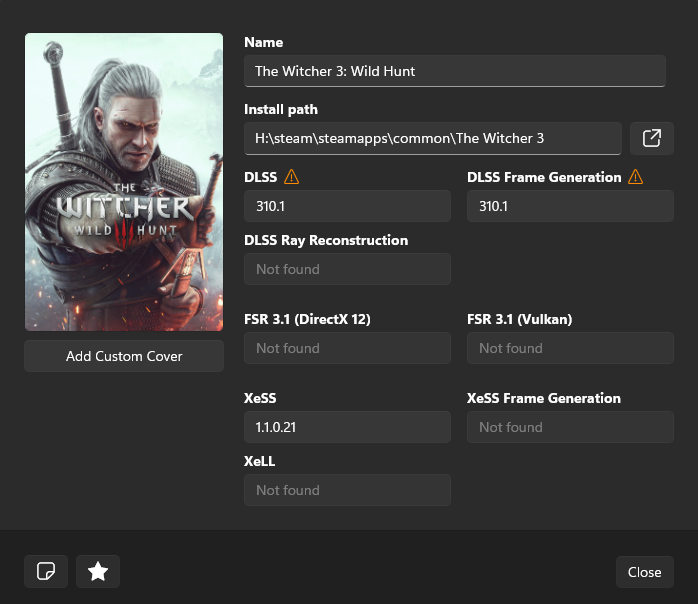Click the Name field with The Witcher 3
698x604 pixels.
point(454,71)
